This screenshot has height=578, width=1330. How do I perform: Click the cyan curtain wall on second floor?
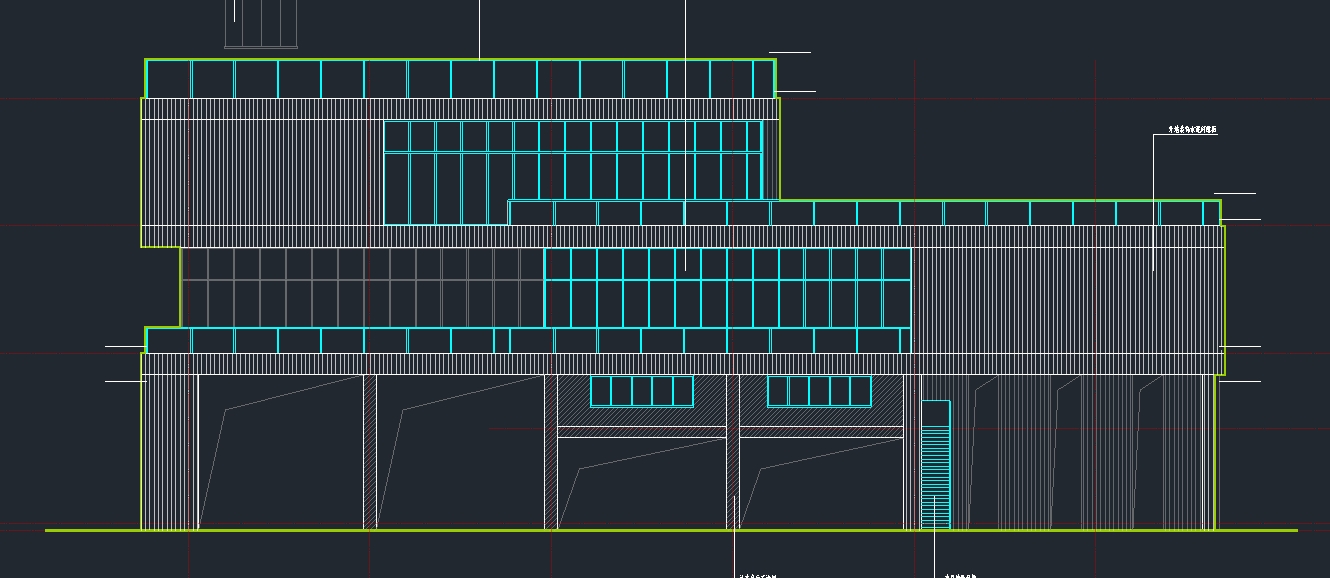[x=727, y=288]
